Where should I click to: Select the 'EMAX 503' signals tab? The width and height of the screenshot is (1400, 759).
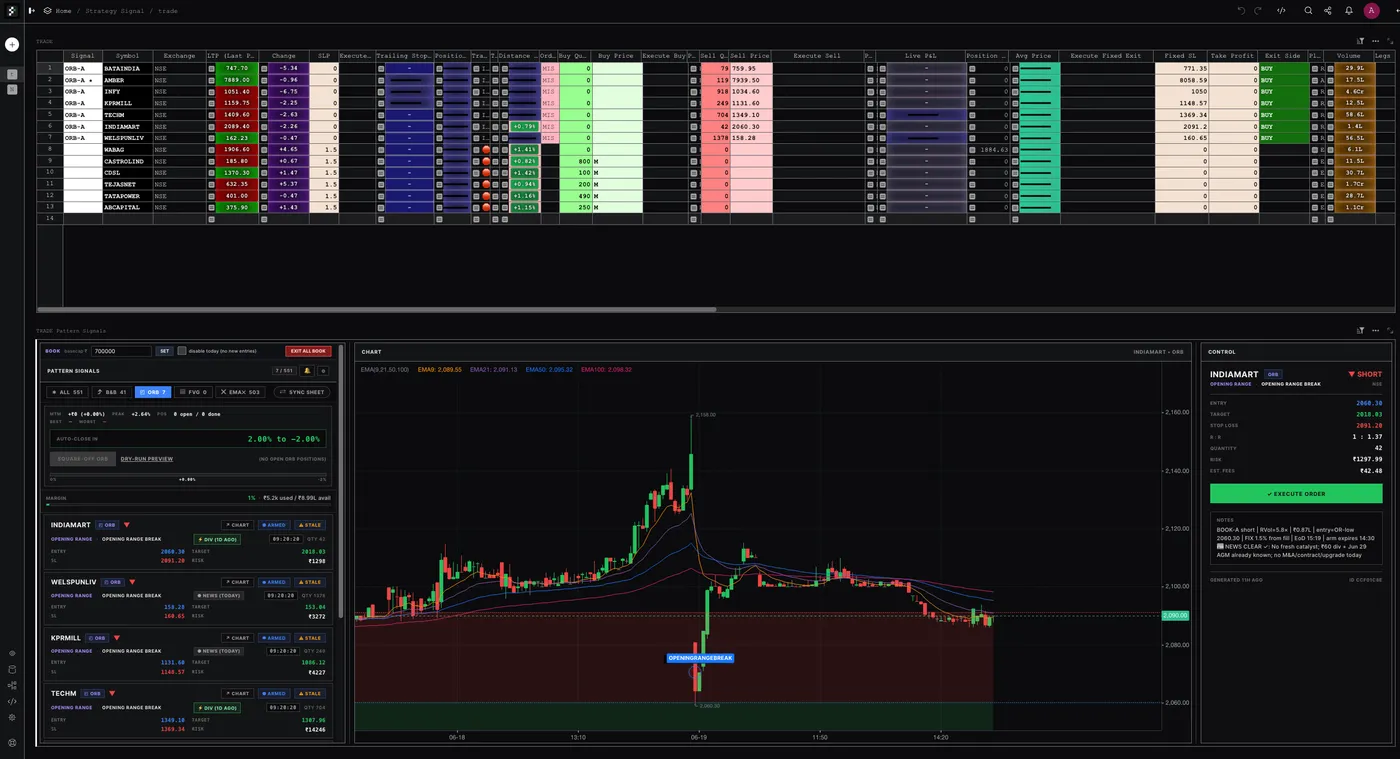[x=240, y=392]
